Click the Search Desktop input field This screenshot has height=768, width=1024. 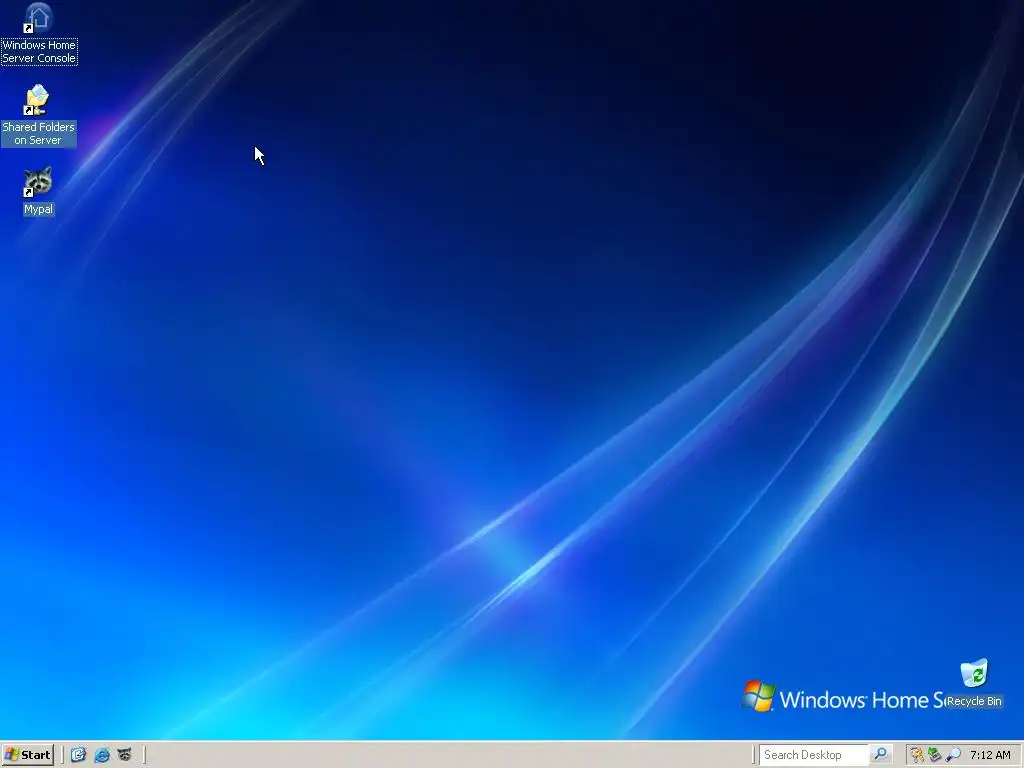click(x=814, y=755)
